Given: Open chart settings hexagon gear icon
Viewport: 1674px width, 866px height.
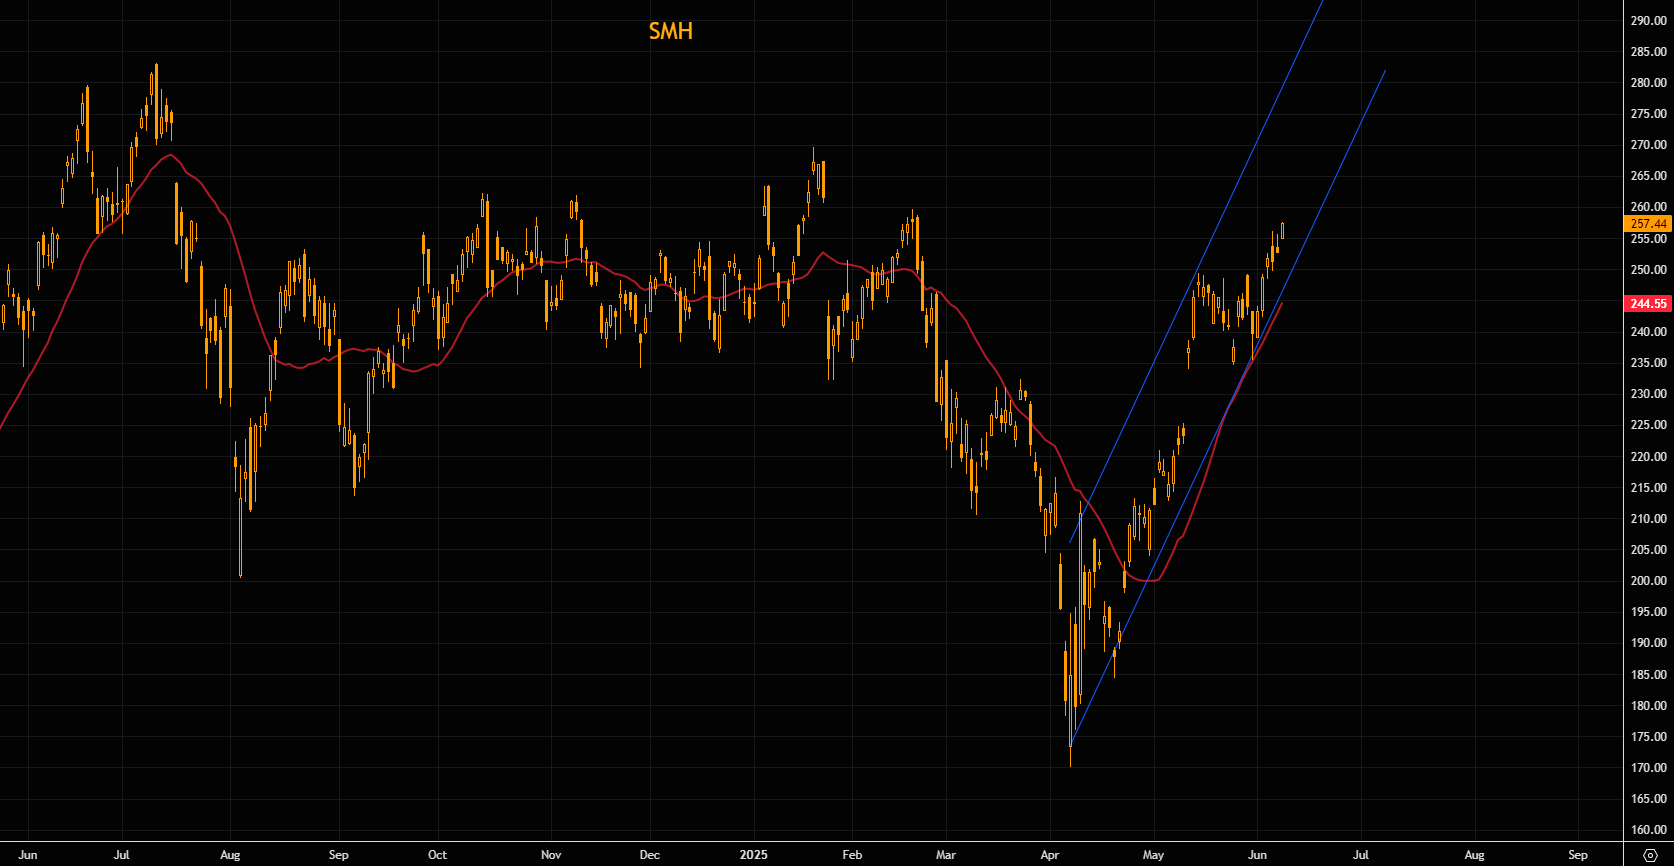Looking at the screenshot, I should click(1650, 855).
